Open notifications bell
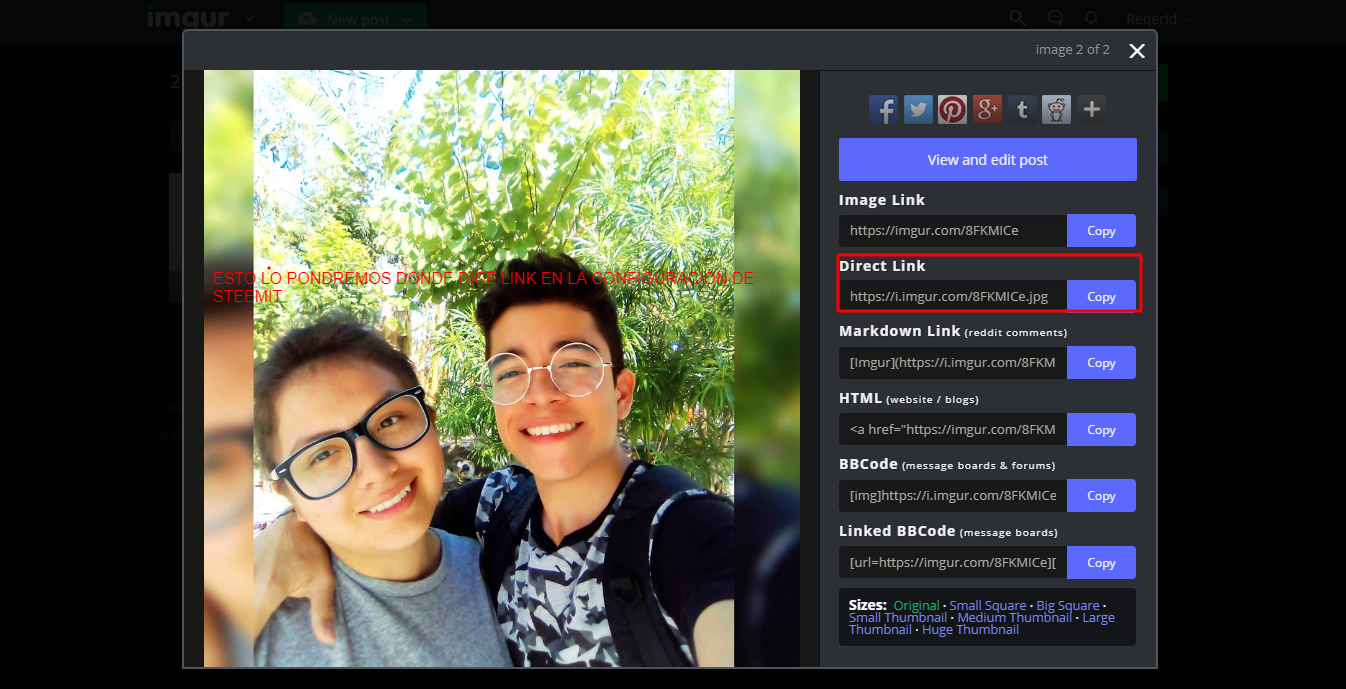 tap(1091, 18)
